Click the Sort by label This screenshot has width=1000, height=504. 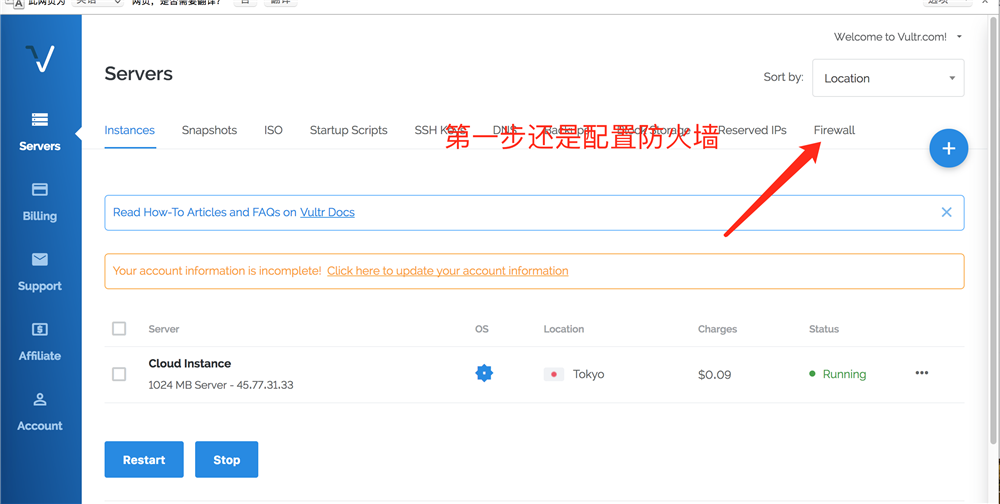point(783,77)
